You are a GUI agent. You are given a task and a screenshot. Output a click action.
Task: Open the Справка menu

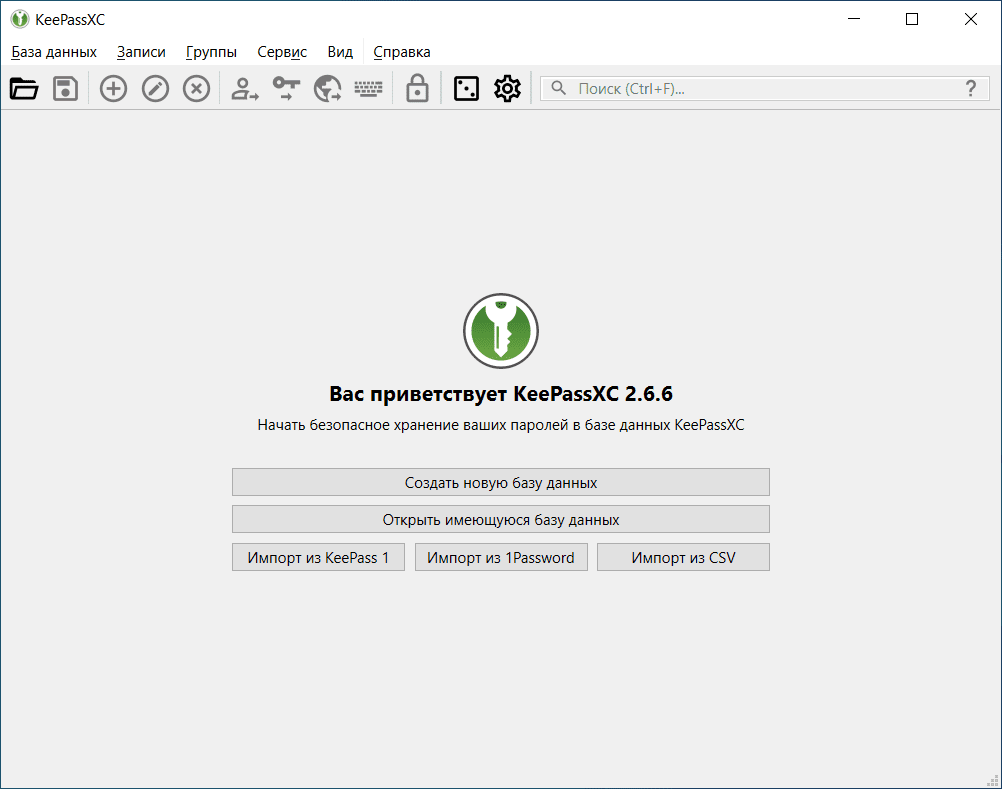402,52
